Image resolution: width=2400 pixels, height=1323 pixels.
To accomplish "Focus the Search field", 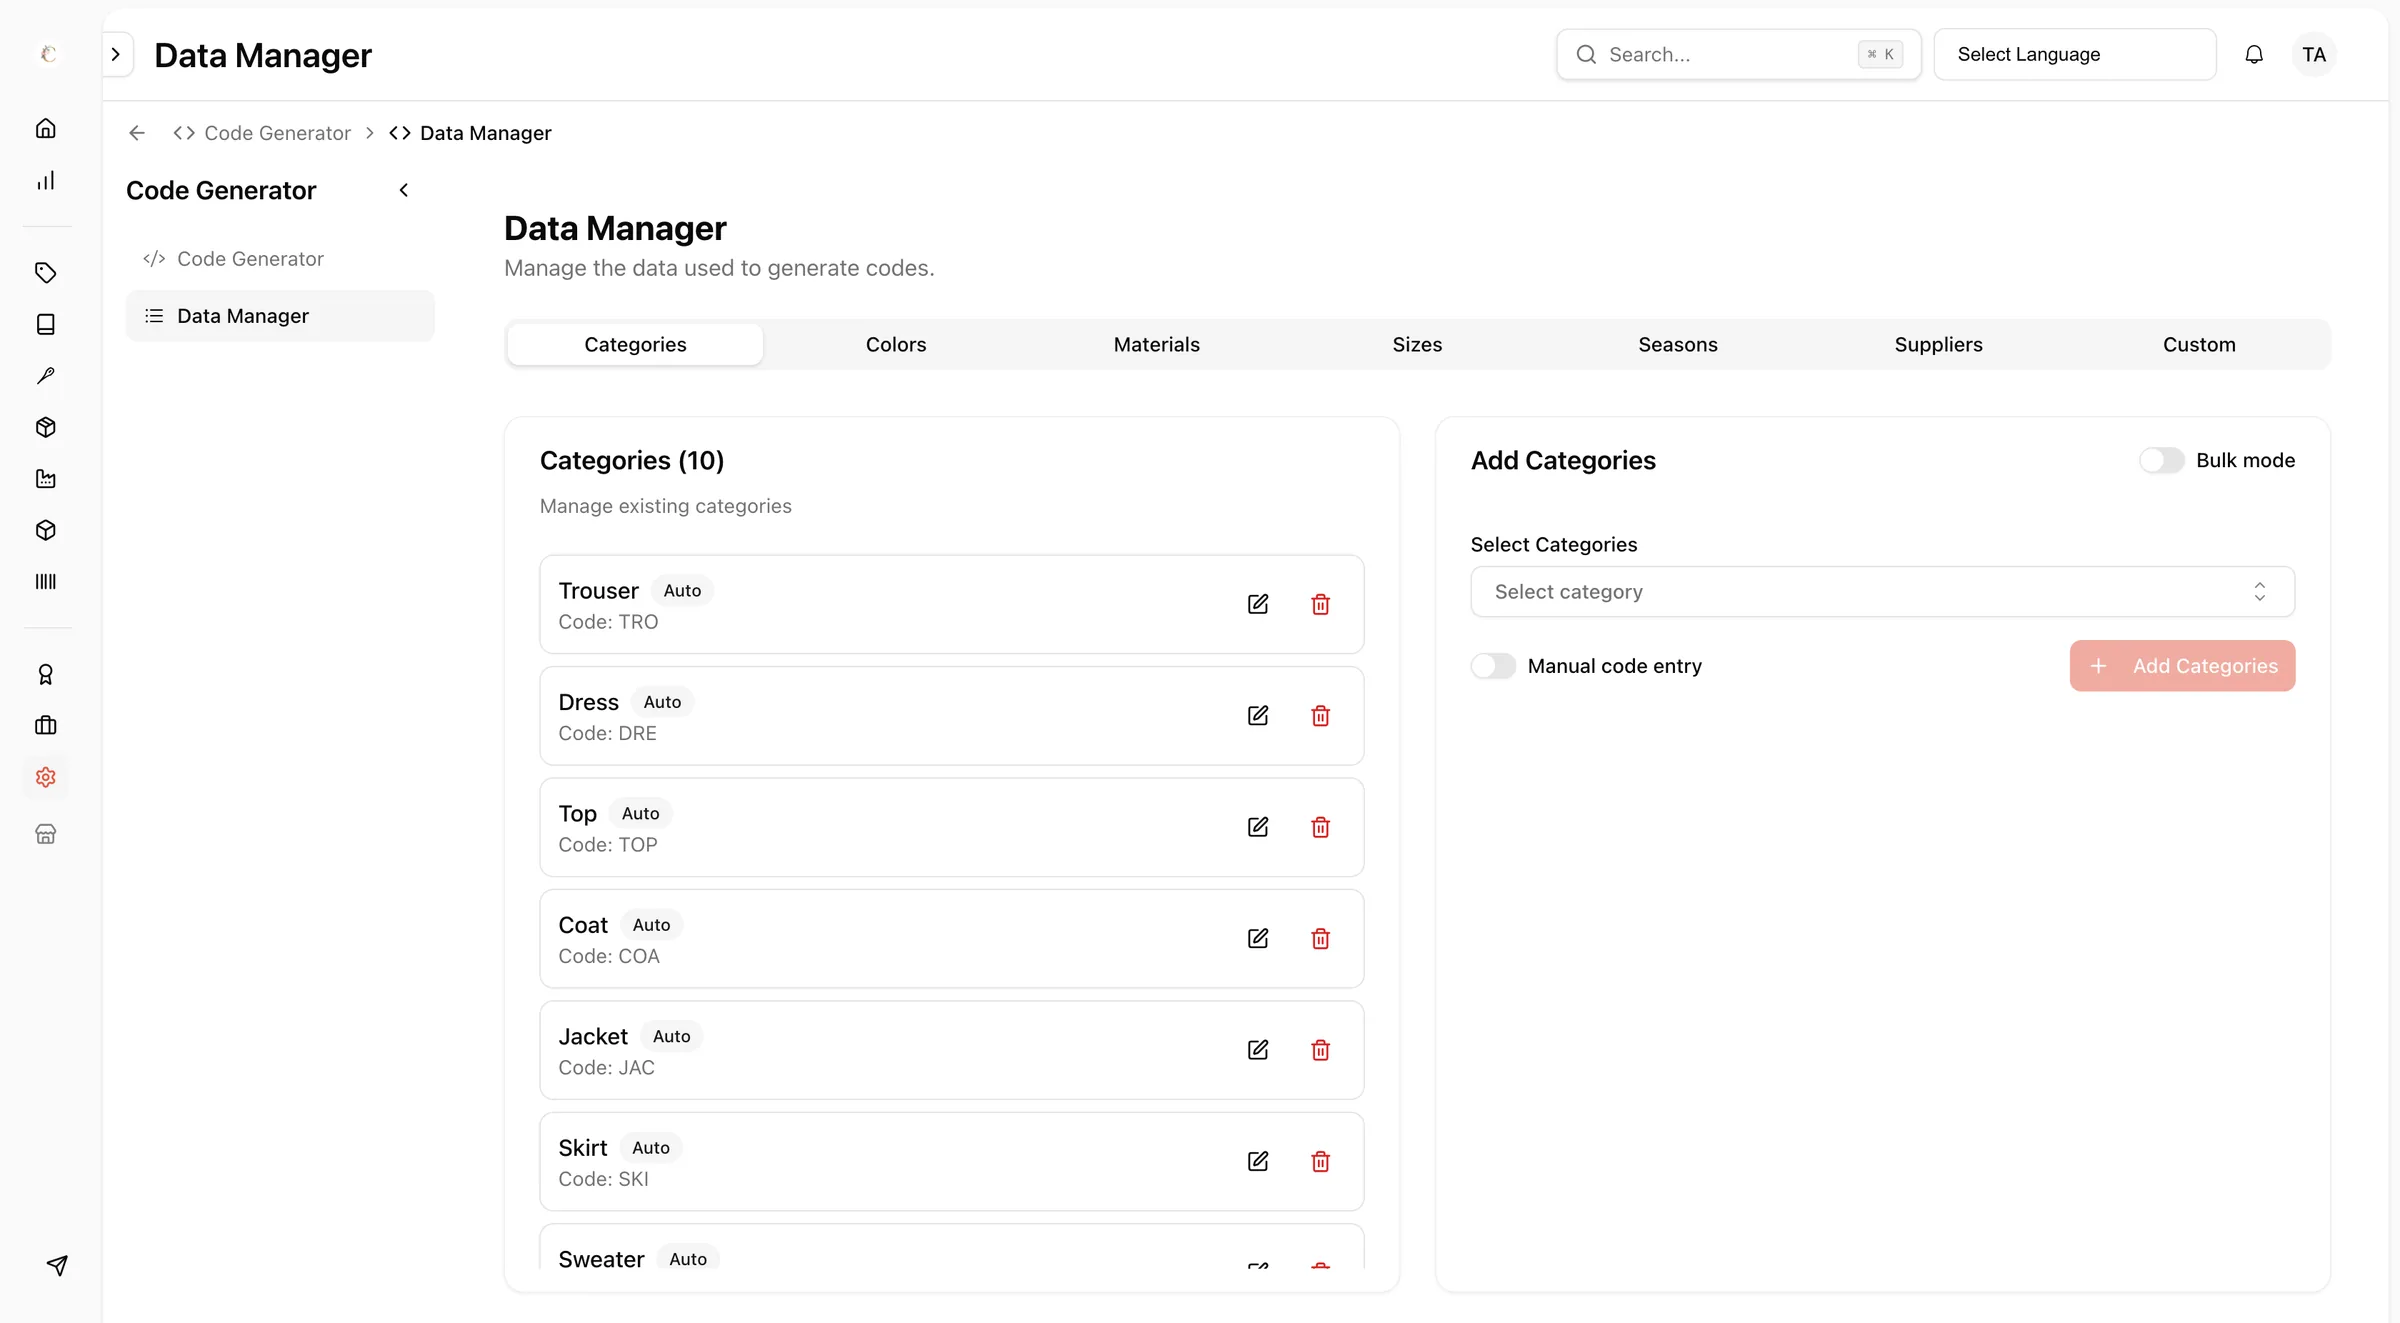I will (1738, 54).
